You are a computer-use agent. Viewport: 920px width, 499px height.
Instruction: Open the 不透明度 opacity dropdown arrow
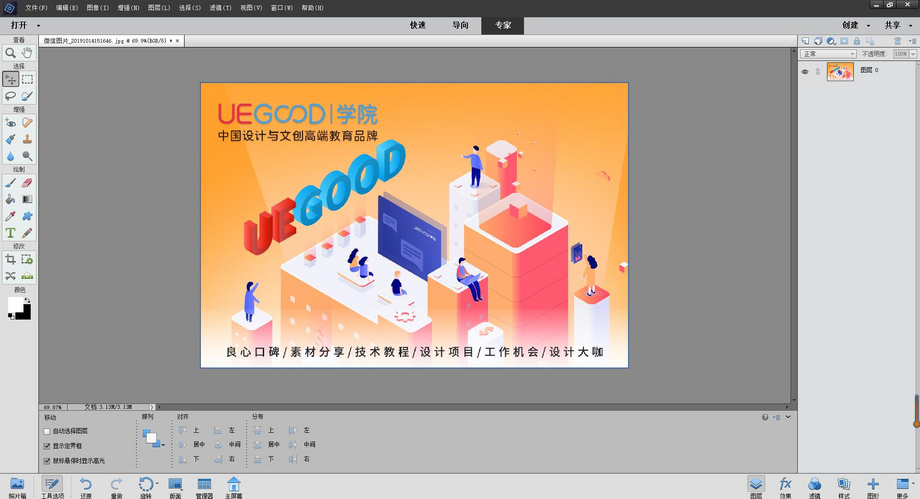point(913,54)
